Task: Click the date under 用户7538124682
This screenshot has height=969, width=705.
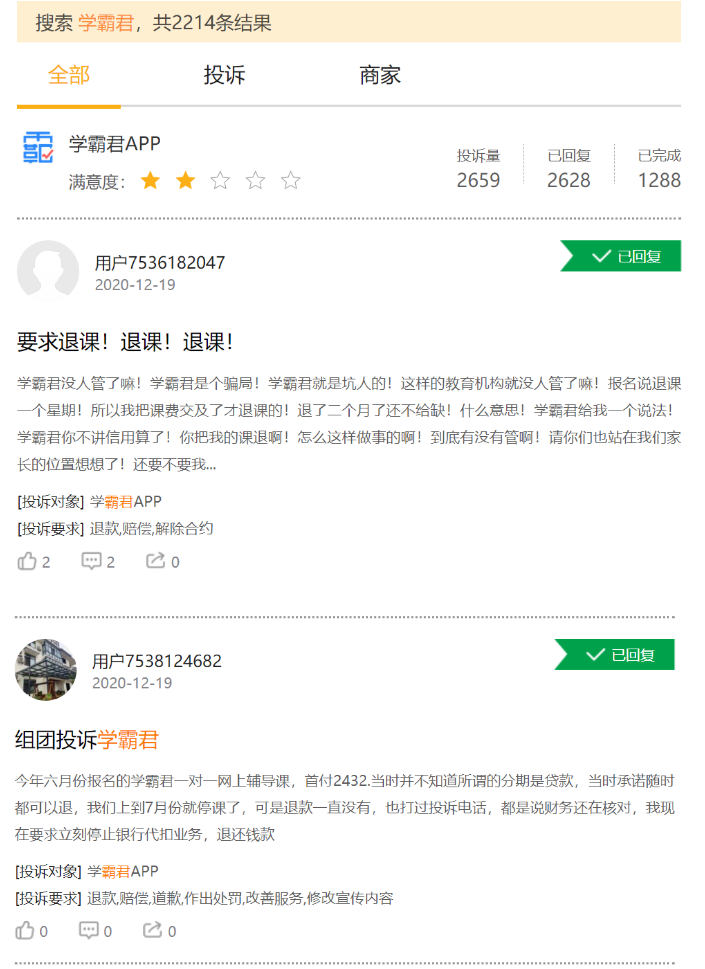Action: 132,683
